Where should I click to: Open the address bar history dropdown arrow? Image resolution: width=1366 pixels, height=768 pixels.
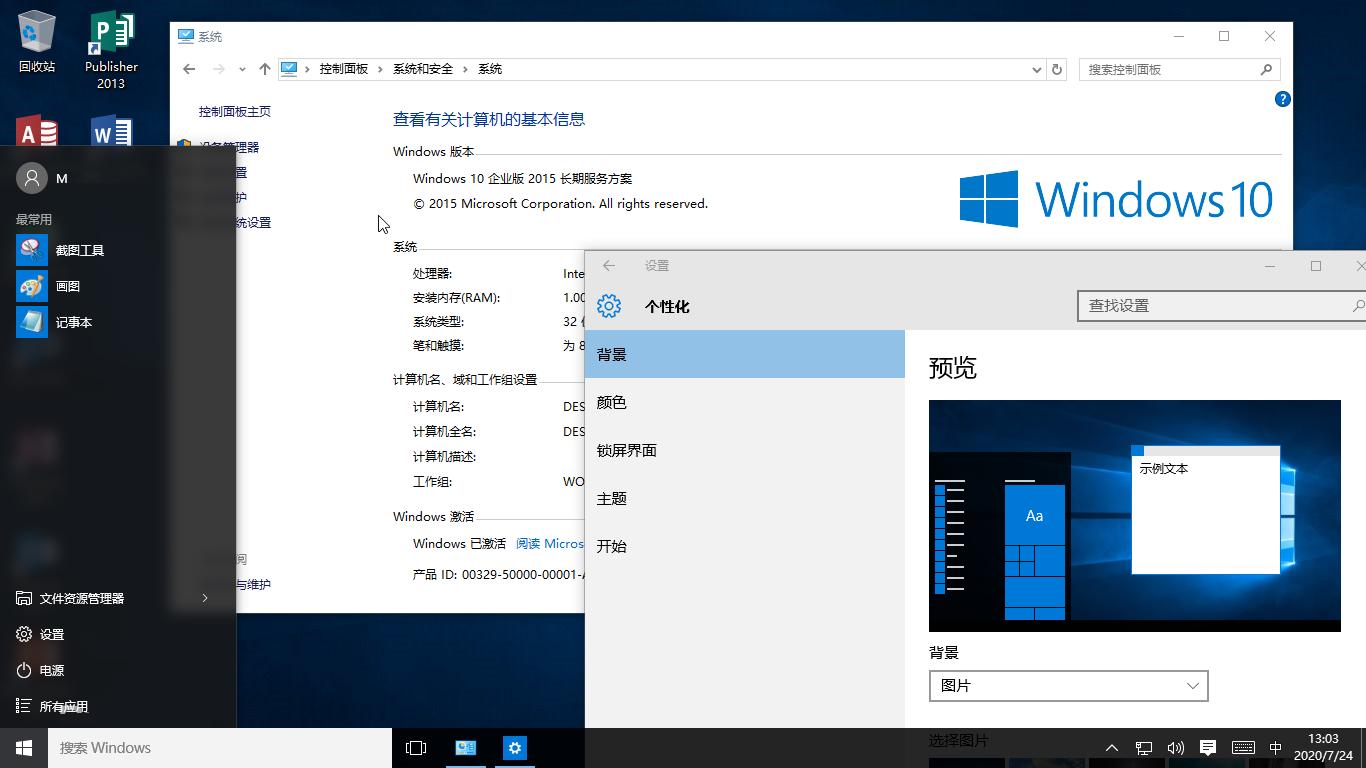click(1037, 69)
